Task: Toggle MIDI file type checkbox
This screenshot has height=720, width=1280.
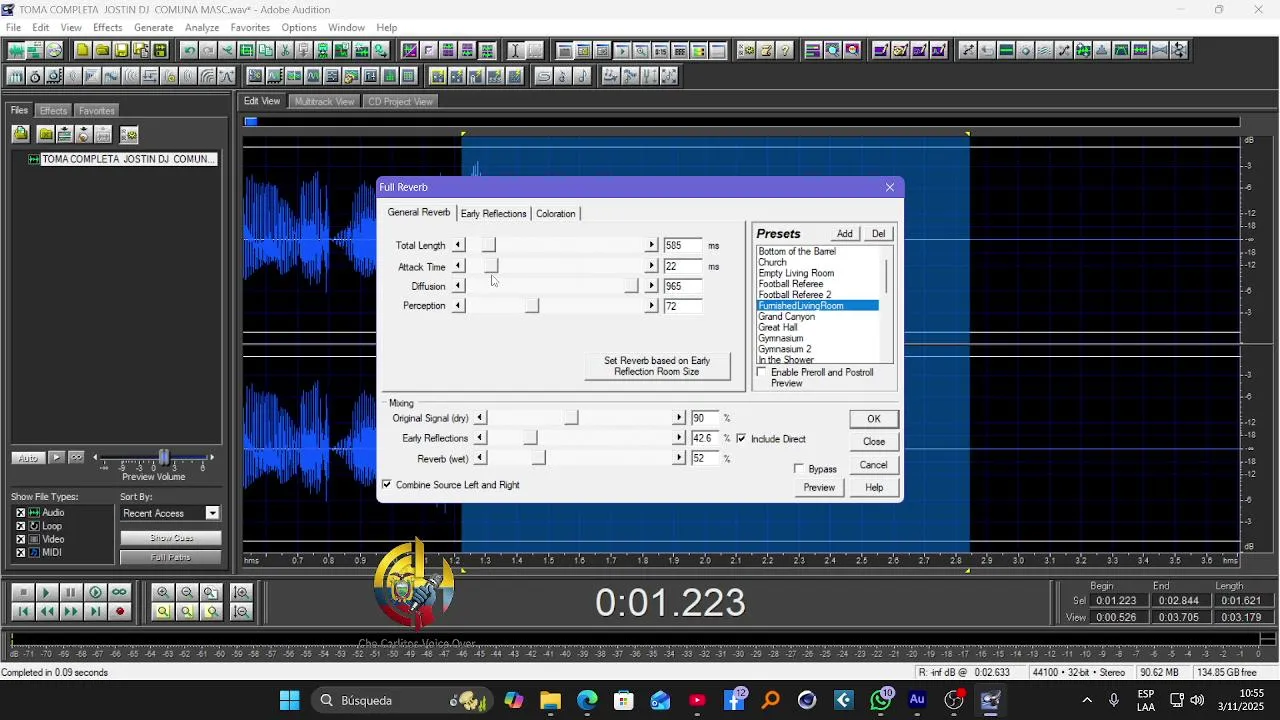Action: click(x=20, y=551)
